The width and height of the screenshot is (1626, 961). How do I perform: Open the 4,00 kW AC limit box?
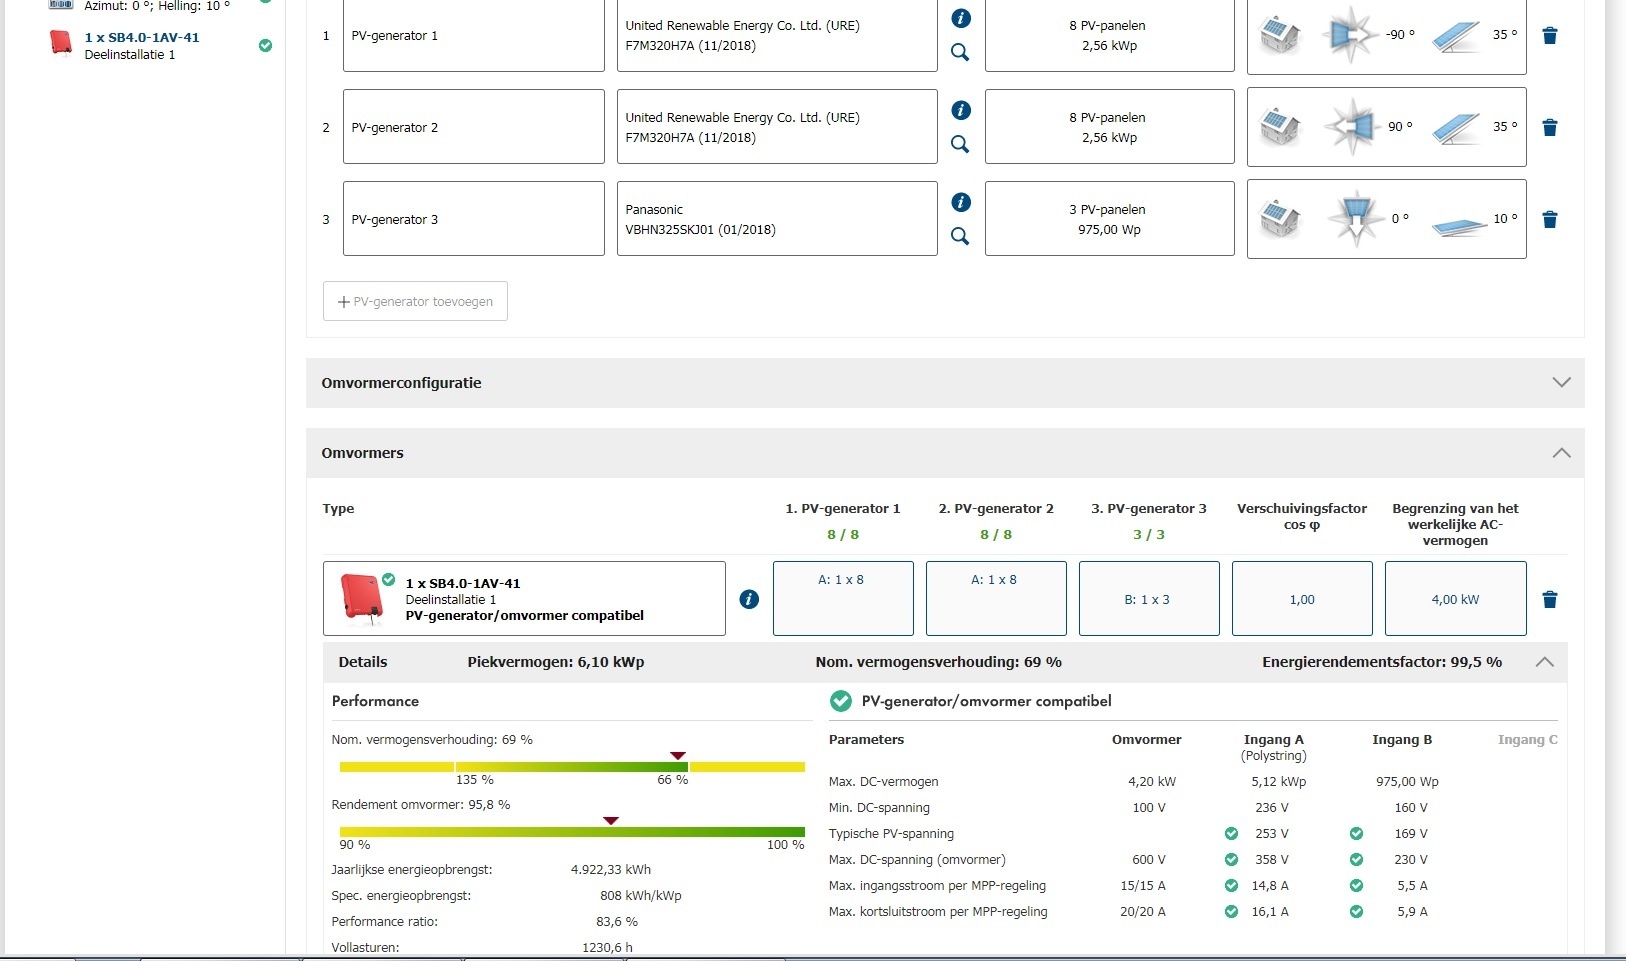coord(1455,599)
